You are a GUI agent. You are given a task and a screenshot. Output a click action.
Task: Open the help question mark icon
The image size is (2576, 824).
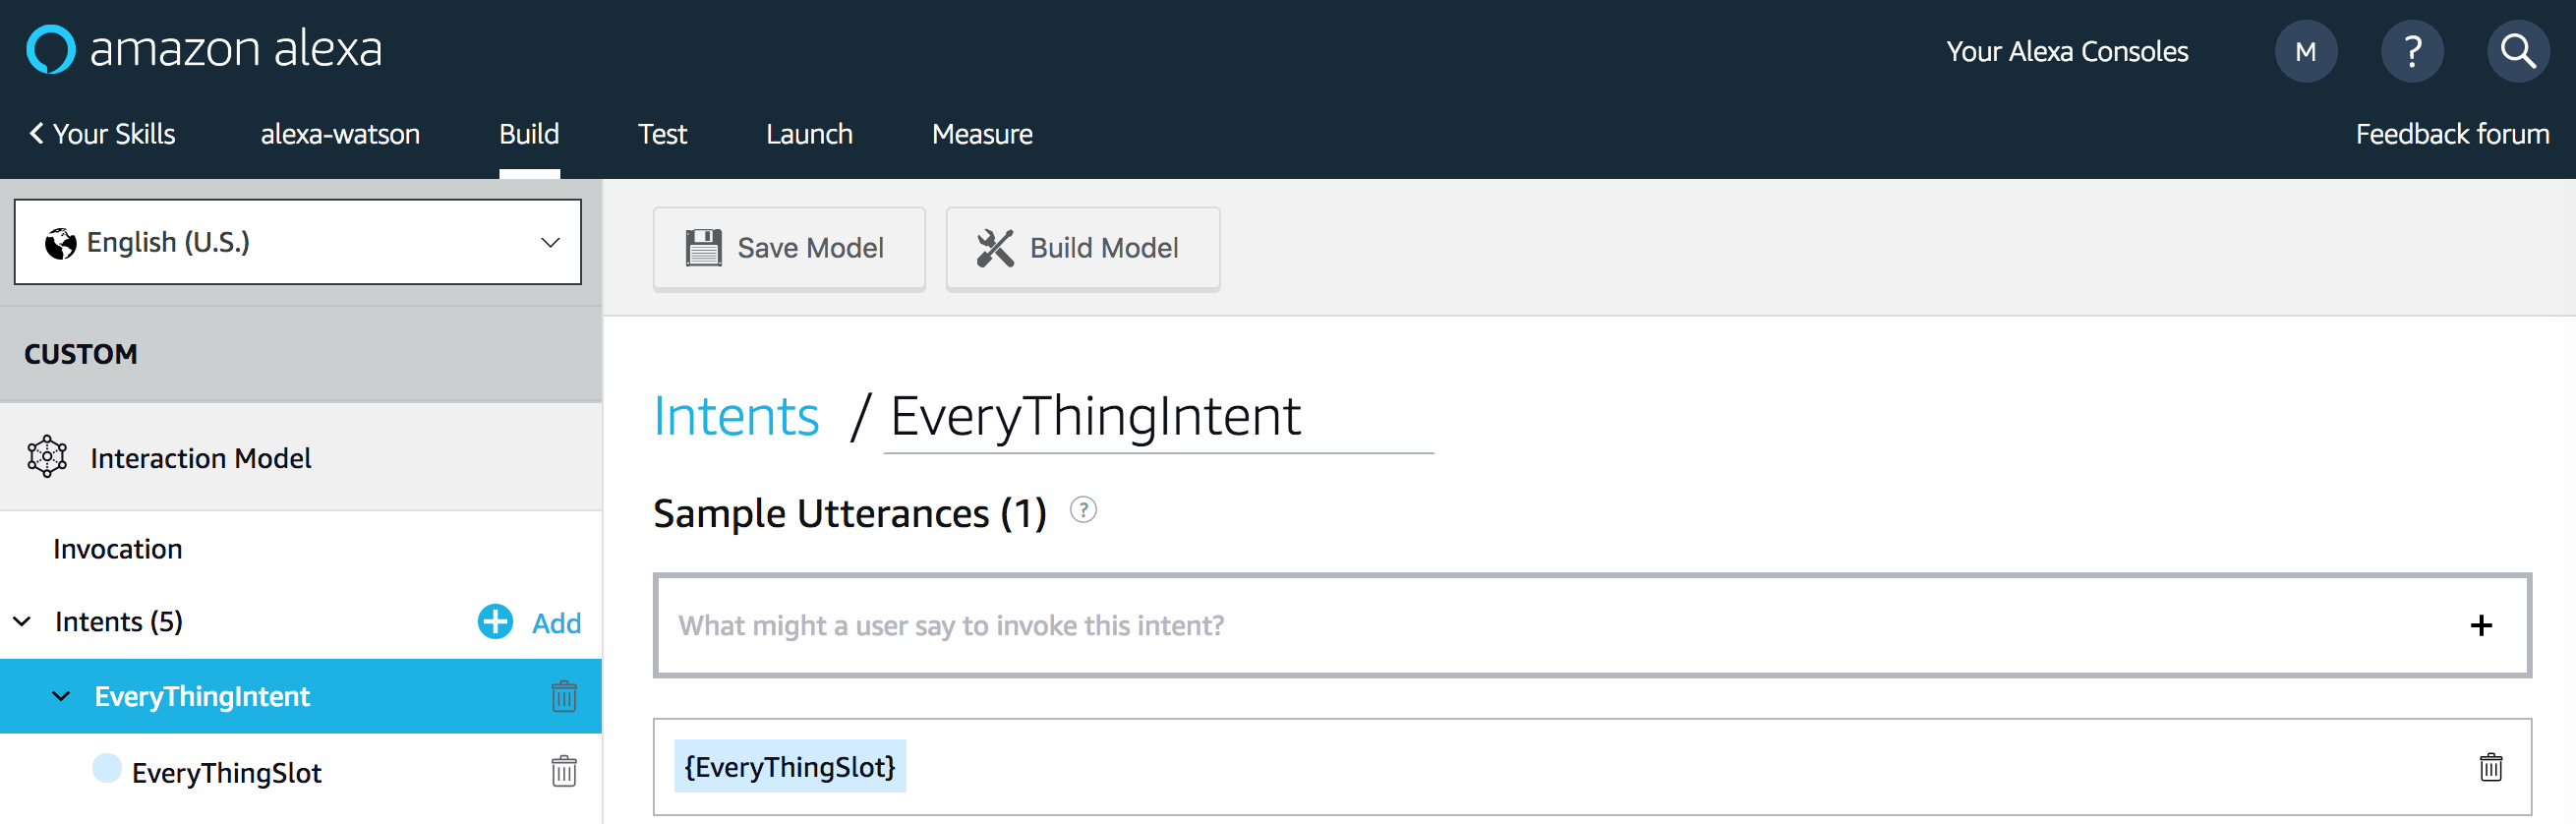[2411, 51]
